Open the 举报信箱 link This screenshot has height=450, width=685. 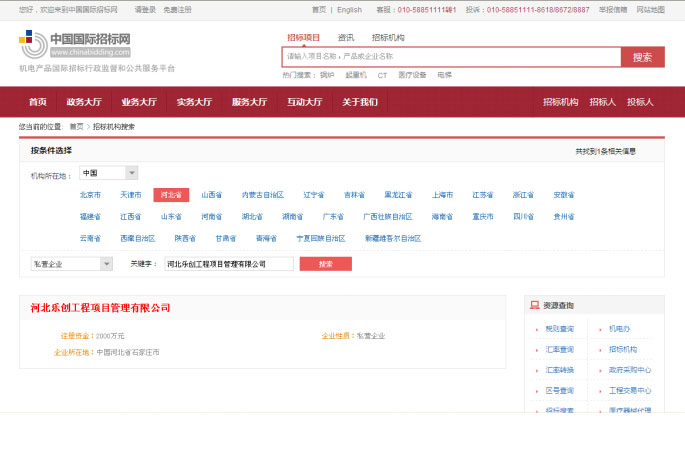tap(613, 10)
